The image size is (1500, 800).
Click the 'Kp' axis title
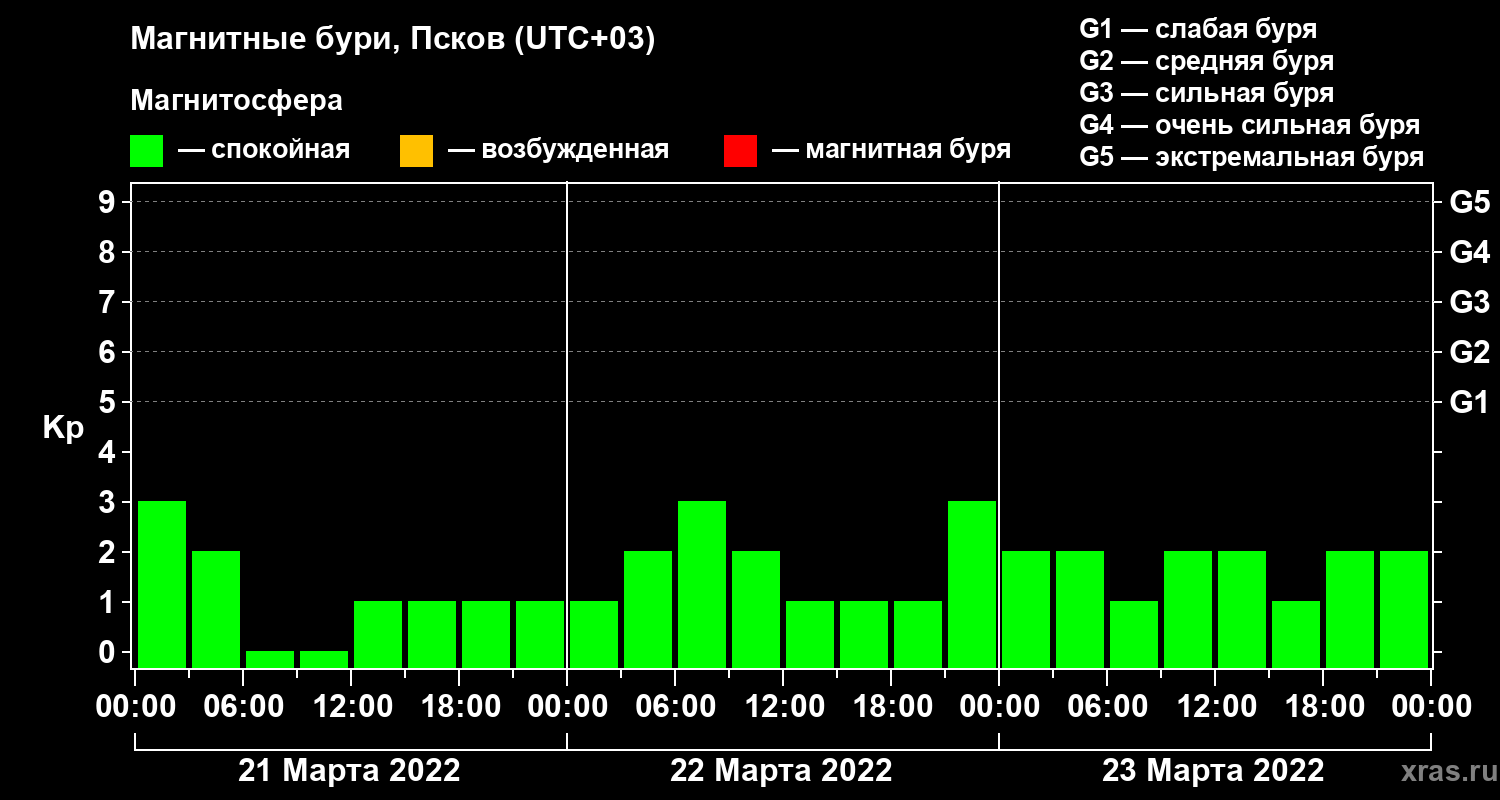tap(63, 428)
